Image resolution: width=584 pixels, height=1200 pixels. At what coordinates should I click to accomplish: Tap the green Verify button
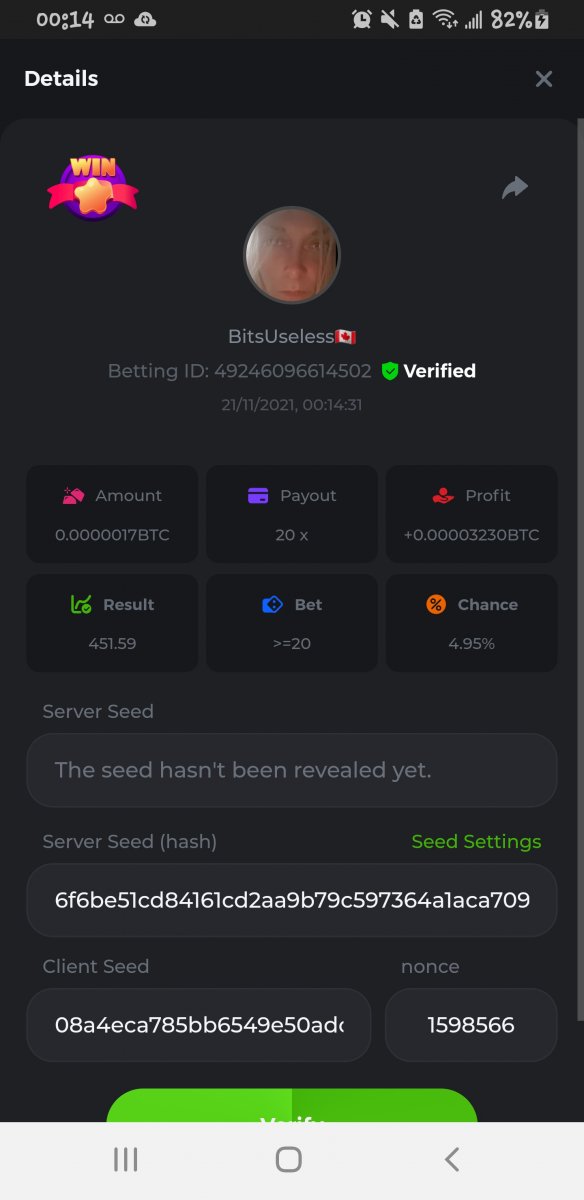click(x=292, y=1106)
